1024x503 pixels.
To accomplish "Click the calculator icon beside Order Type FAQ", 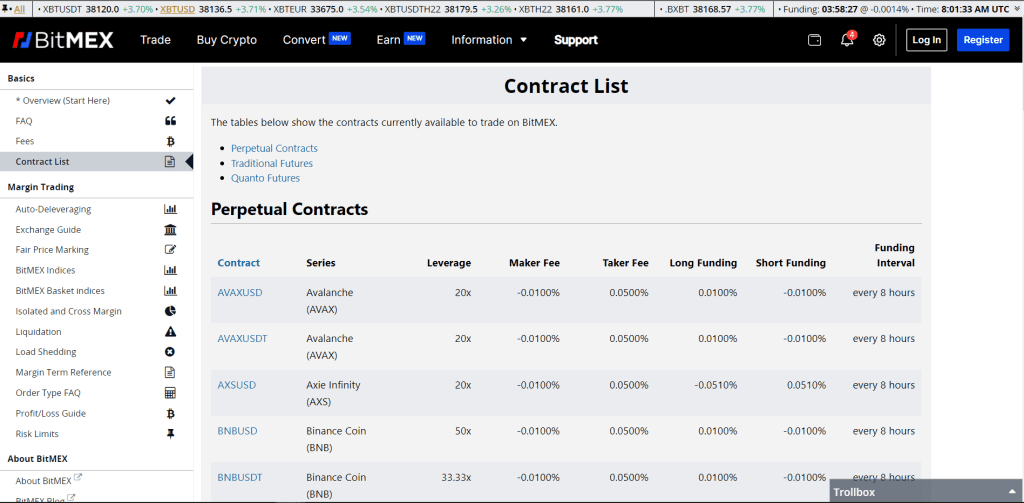I will (170, 393).
